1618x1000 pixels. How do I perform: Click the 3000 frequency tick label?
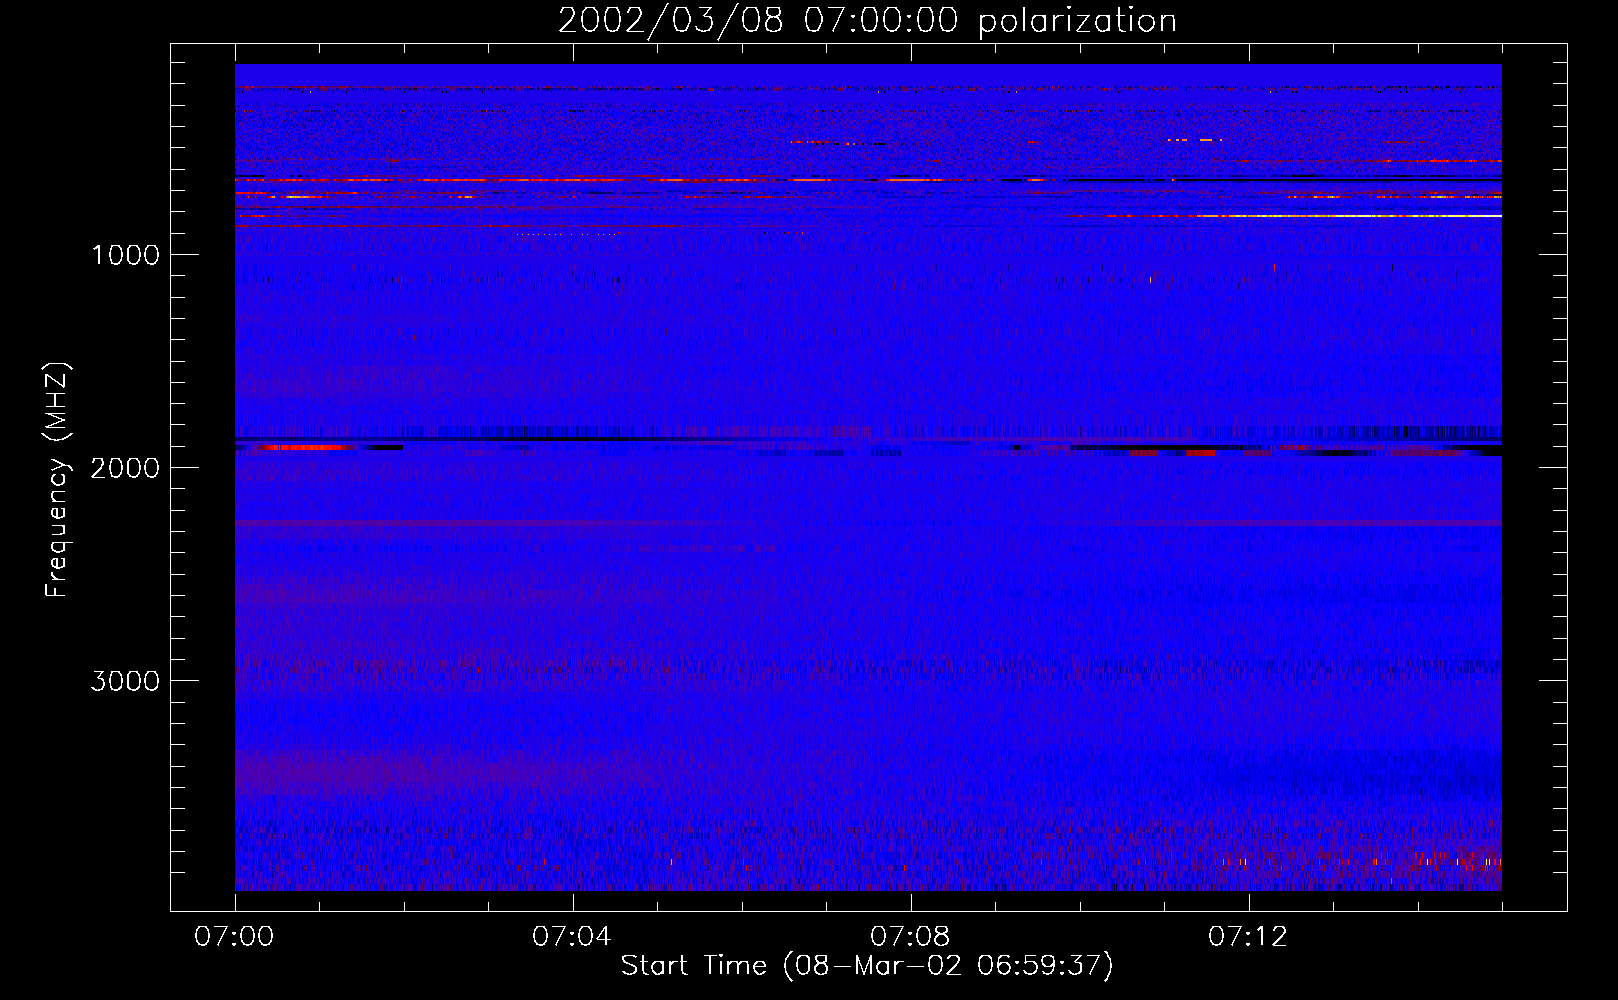click(125, 681)
